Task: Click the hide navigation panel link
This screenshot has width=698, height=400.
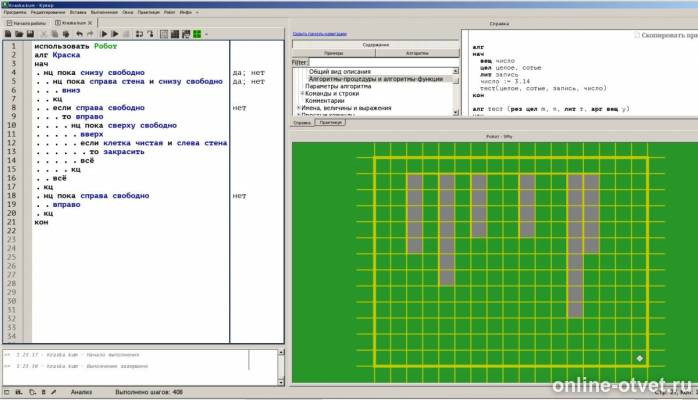Action: click(x=320, y=34)
